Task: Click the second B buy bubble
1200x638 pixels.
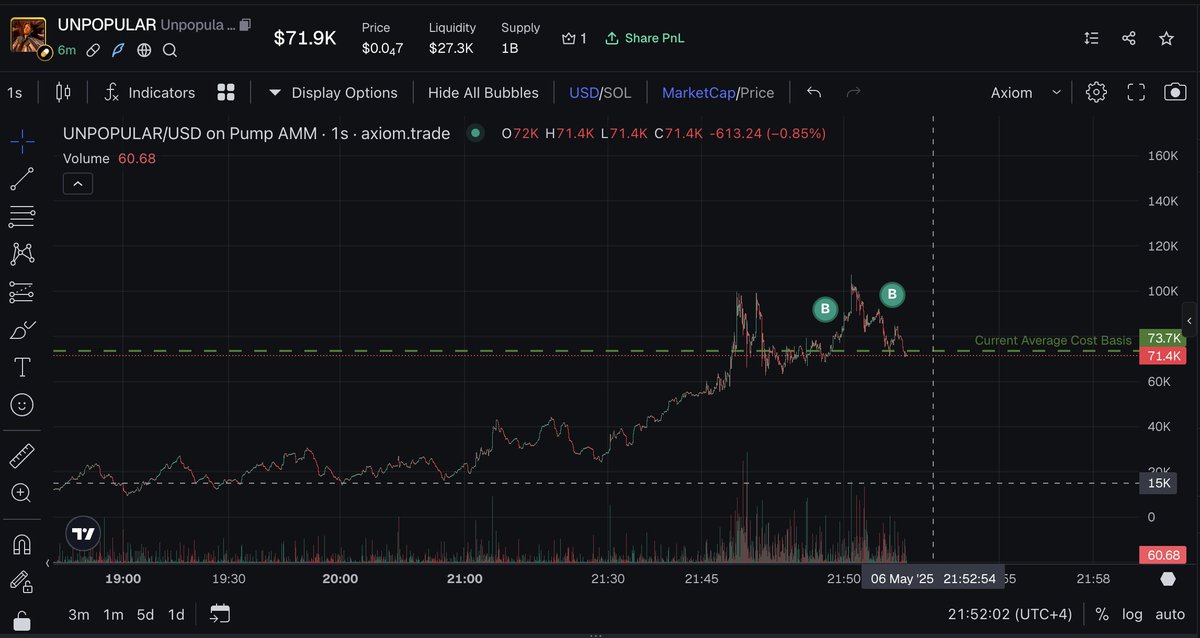Action: point(892,294)
